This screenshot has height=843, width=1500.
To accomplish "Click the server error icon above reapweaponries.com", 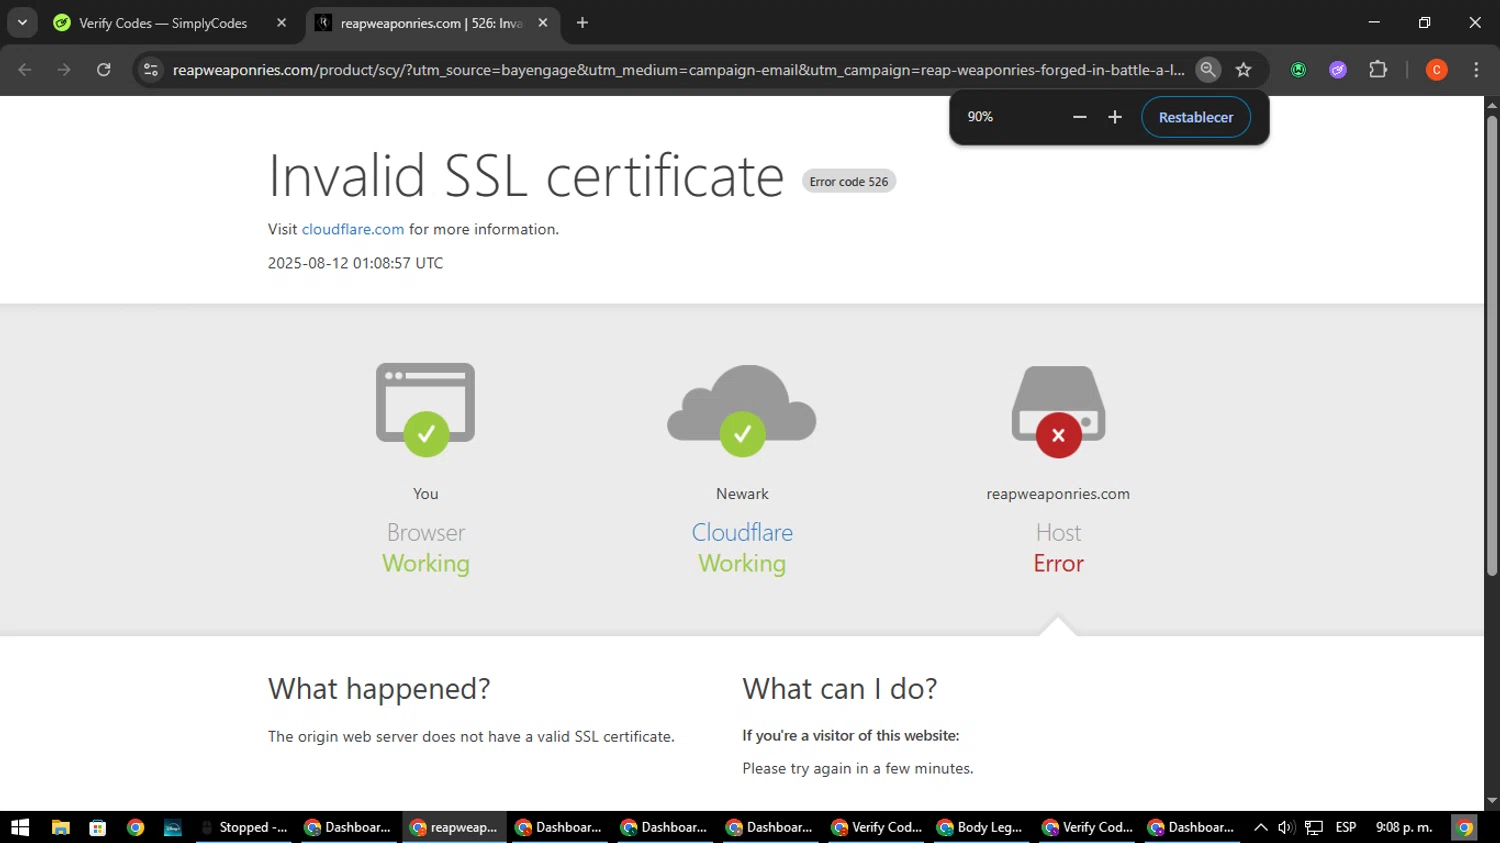I will pyautogui.click(x=1058, y=411).
